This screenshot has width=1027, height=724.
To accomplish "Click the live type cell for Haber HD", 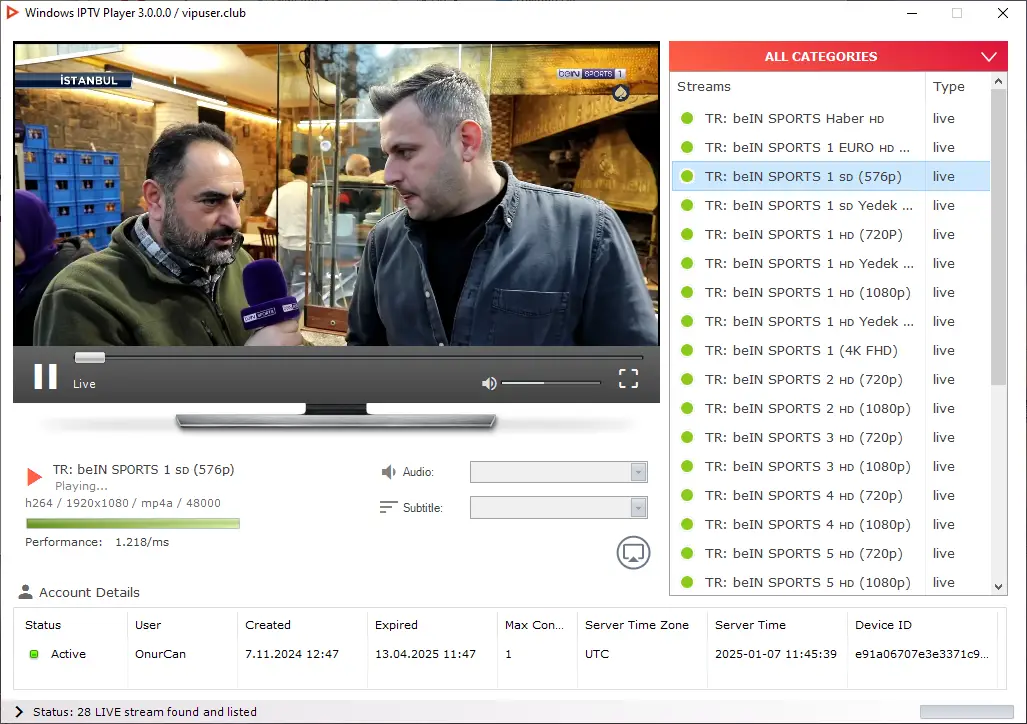I will pyautogui.click(x=943, y=119).
